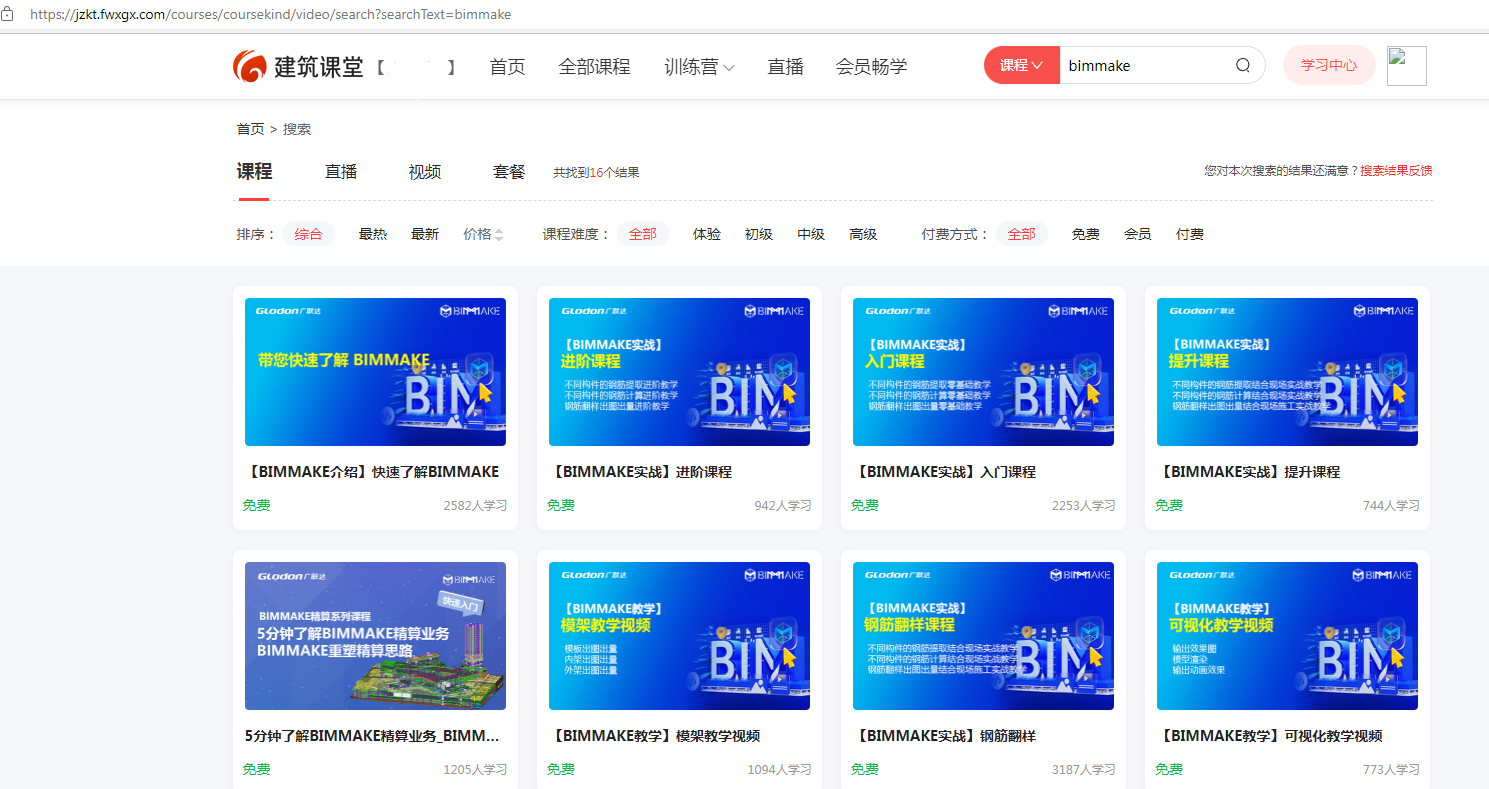The height and width of the screenshot is (789, 1489).
Task: Select the 课程 results tab
Action: [x=254, y=171]
